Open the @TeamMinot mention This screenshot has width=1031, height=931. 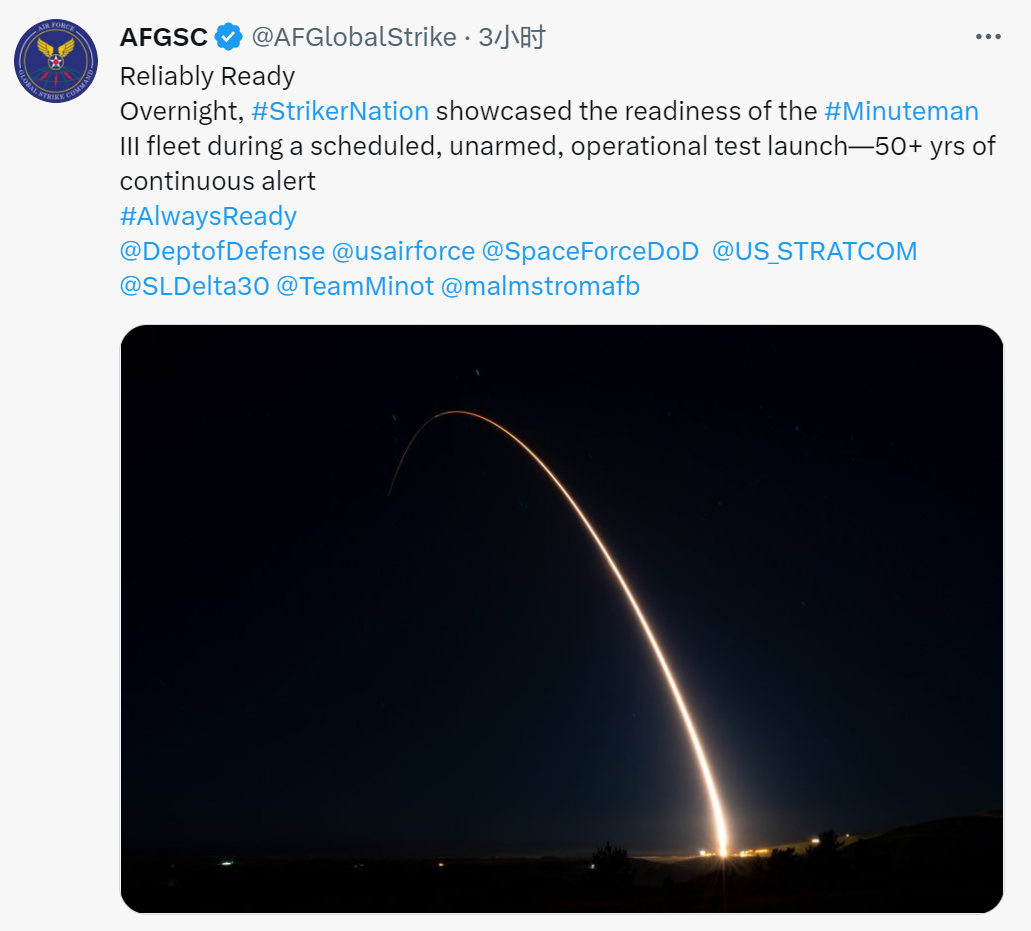[x=355, y=286]
